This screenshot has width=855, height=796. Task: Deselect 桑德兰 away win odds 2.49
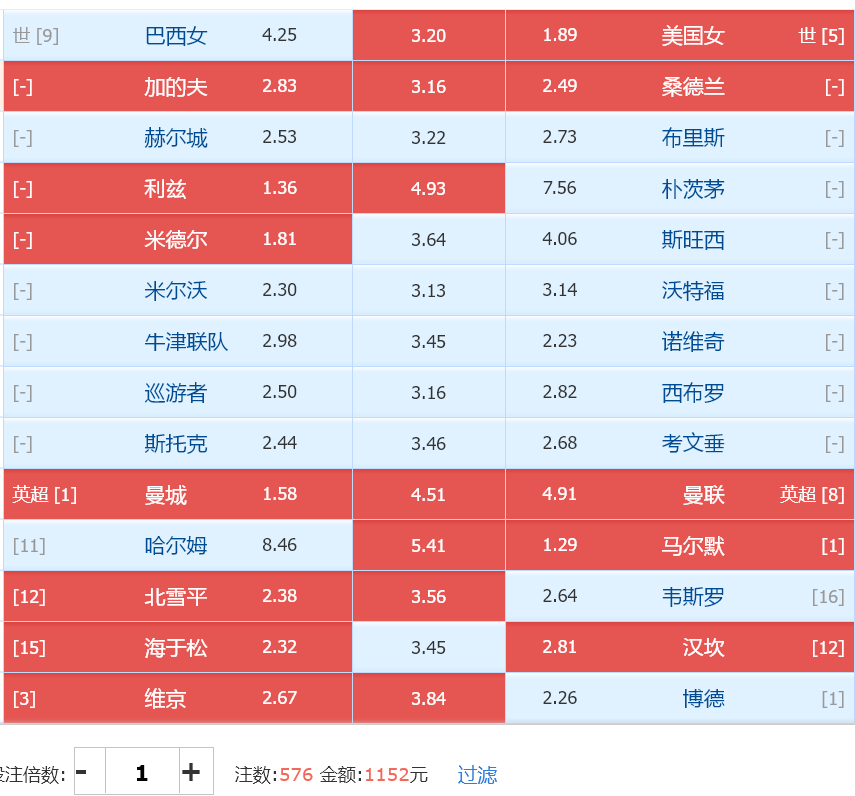(679, 87)
